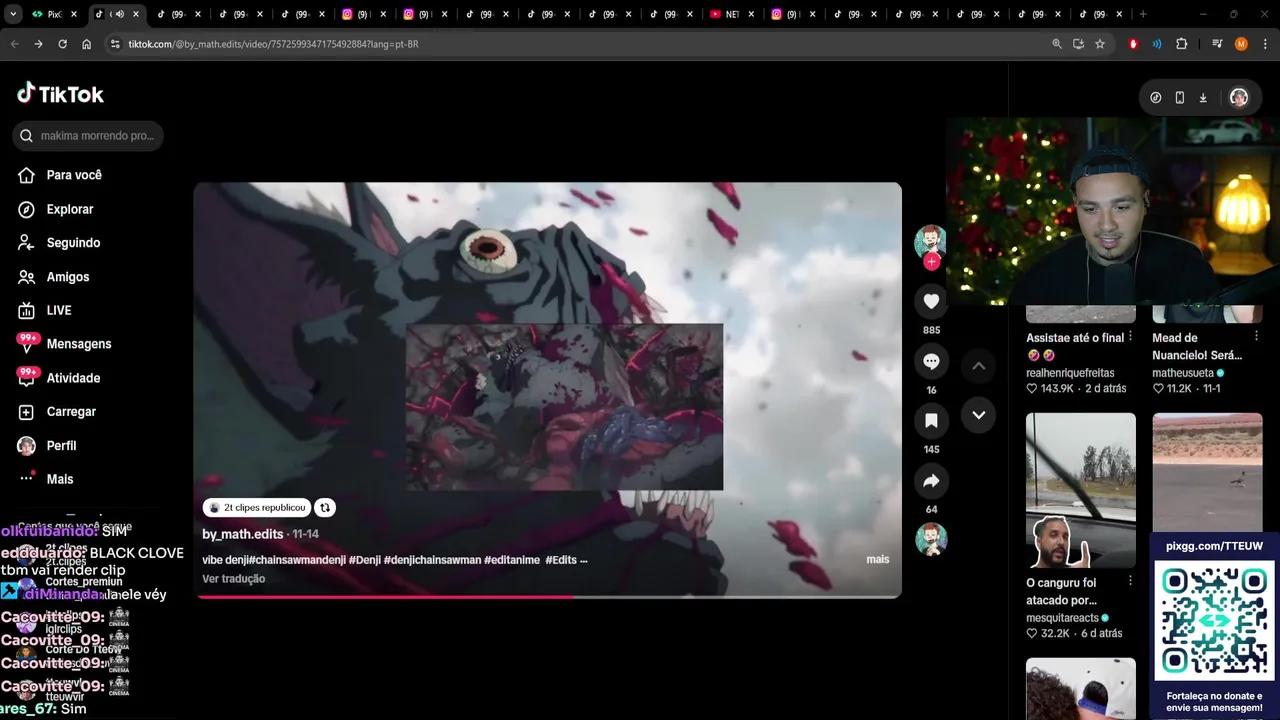
Task: Click the zoom magnifier icon in the address bar
Action: [1057, 44]
